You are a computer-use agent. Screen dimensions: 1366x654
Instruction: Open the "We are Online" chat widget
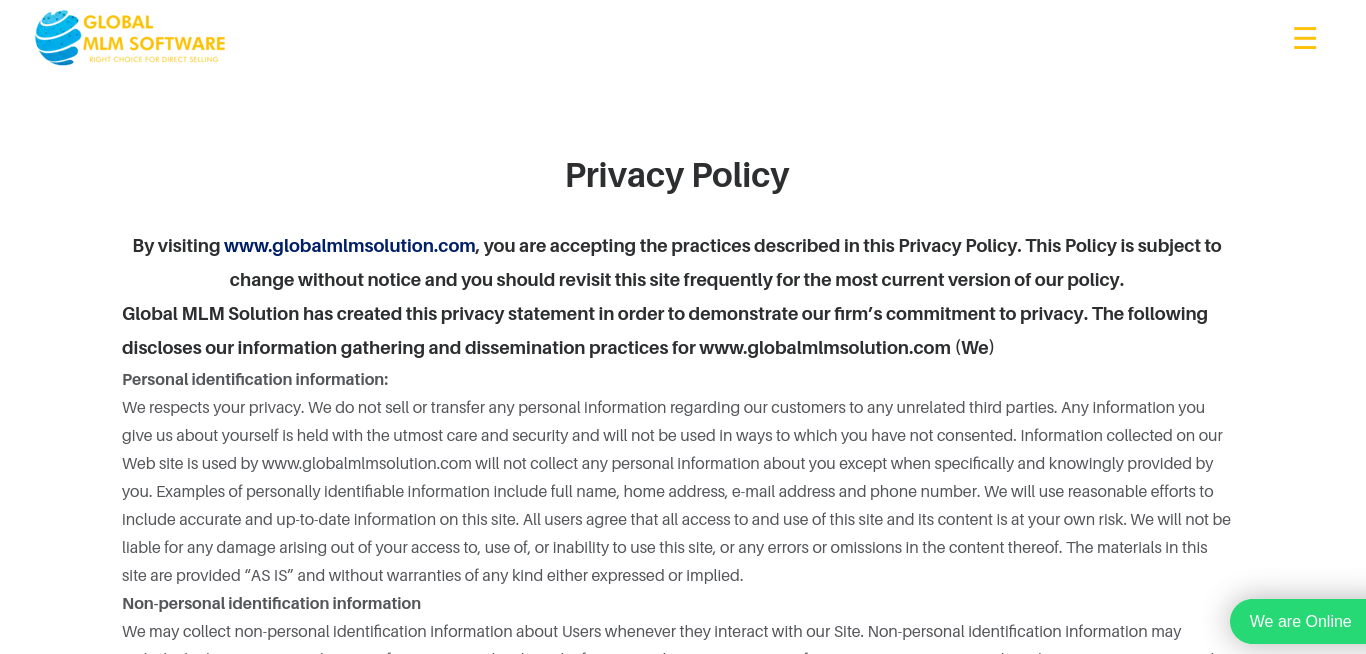pyautogui.click(x=1299, y=621)
